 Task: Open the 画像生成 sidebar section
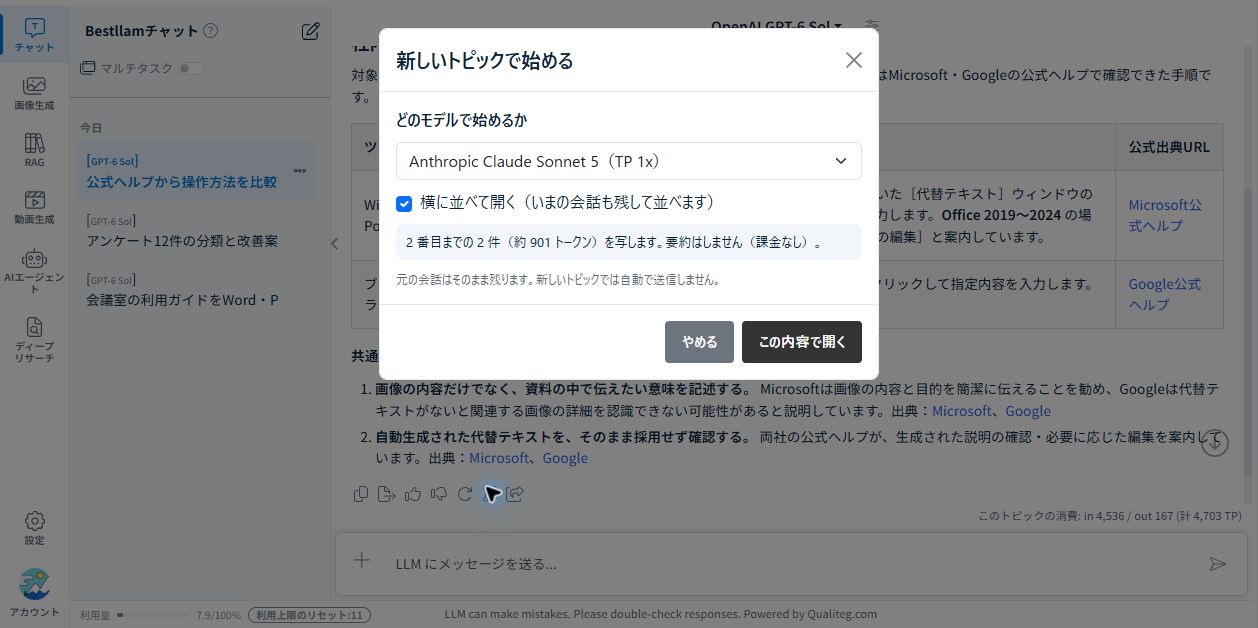tap(34, 93)
